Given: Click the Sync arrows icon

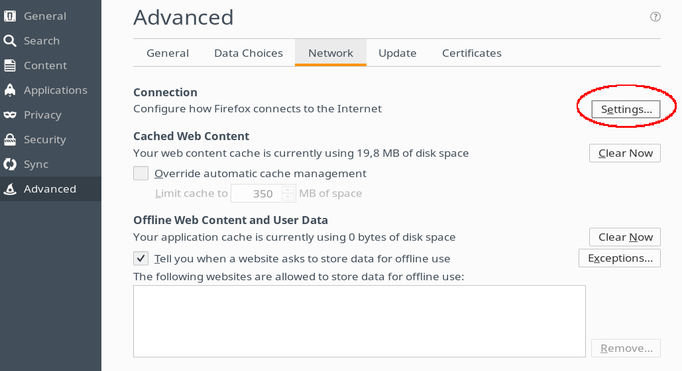Looking at the screenshot, I should click(x=10, y=164).
